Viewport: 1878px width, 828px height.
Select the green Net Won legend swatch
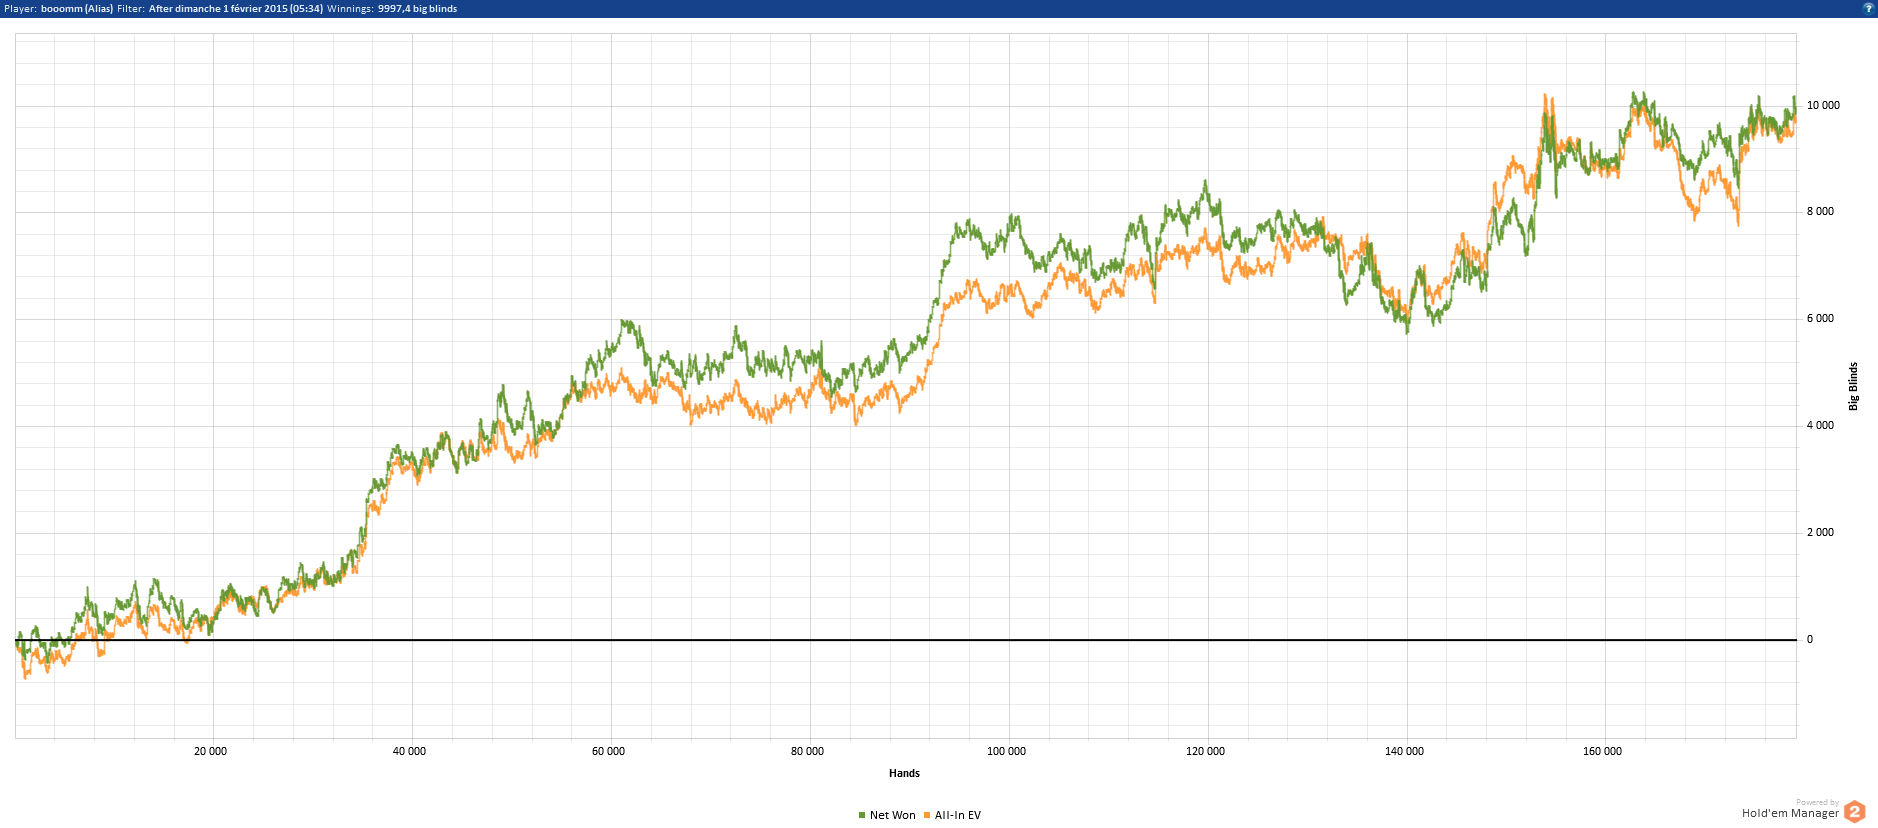click(862, 815)
